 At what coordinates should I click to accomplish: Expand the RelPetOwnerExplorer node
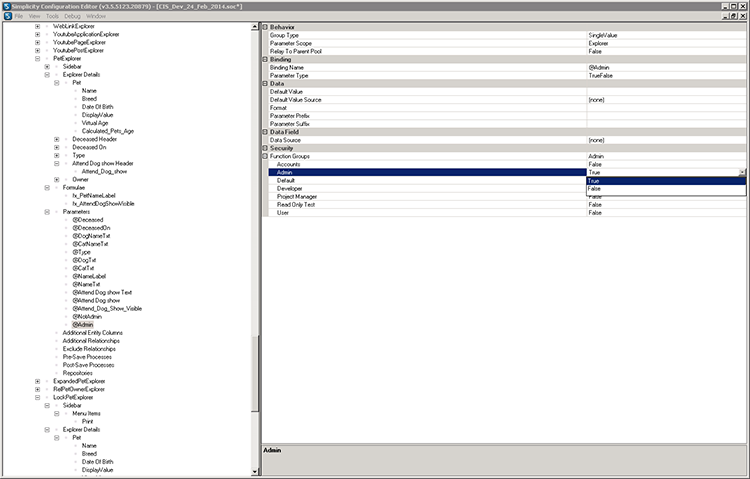[x=37, y=389]
